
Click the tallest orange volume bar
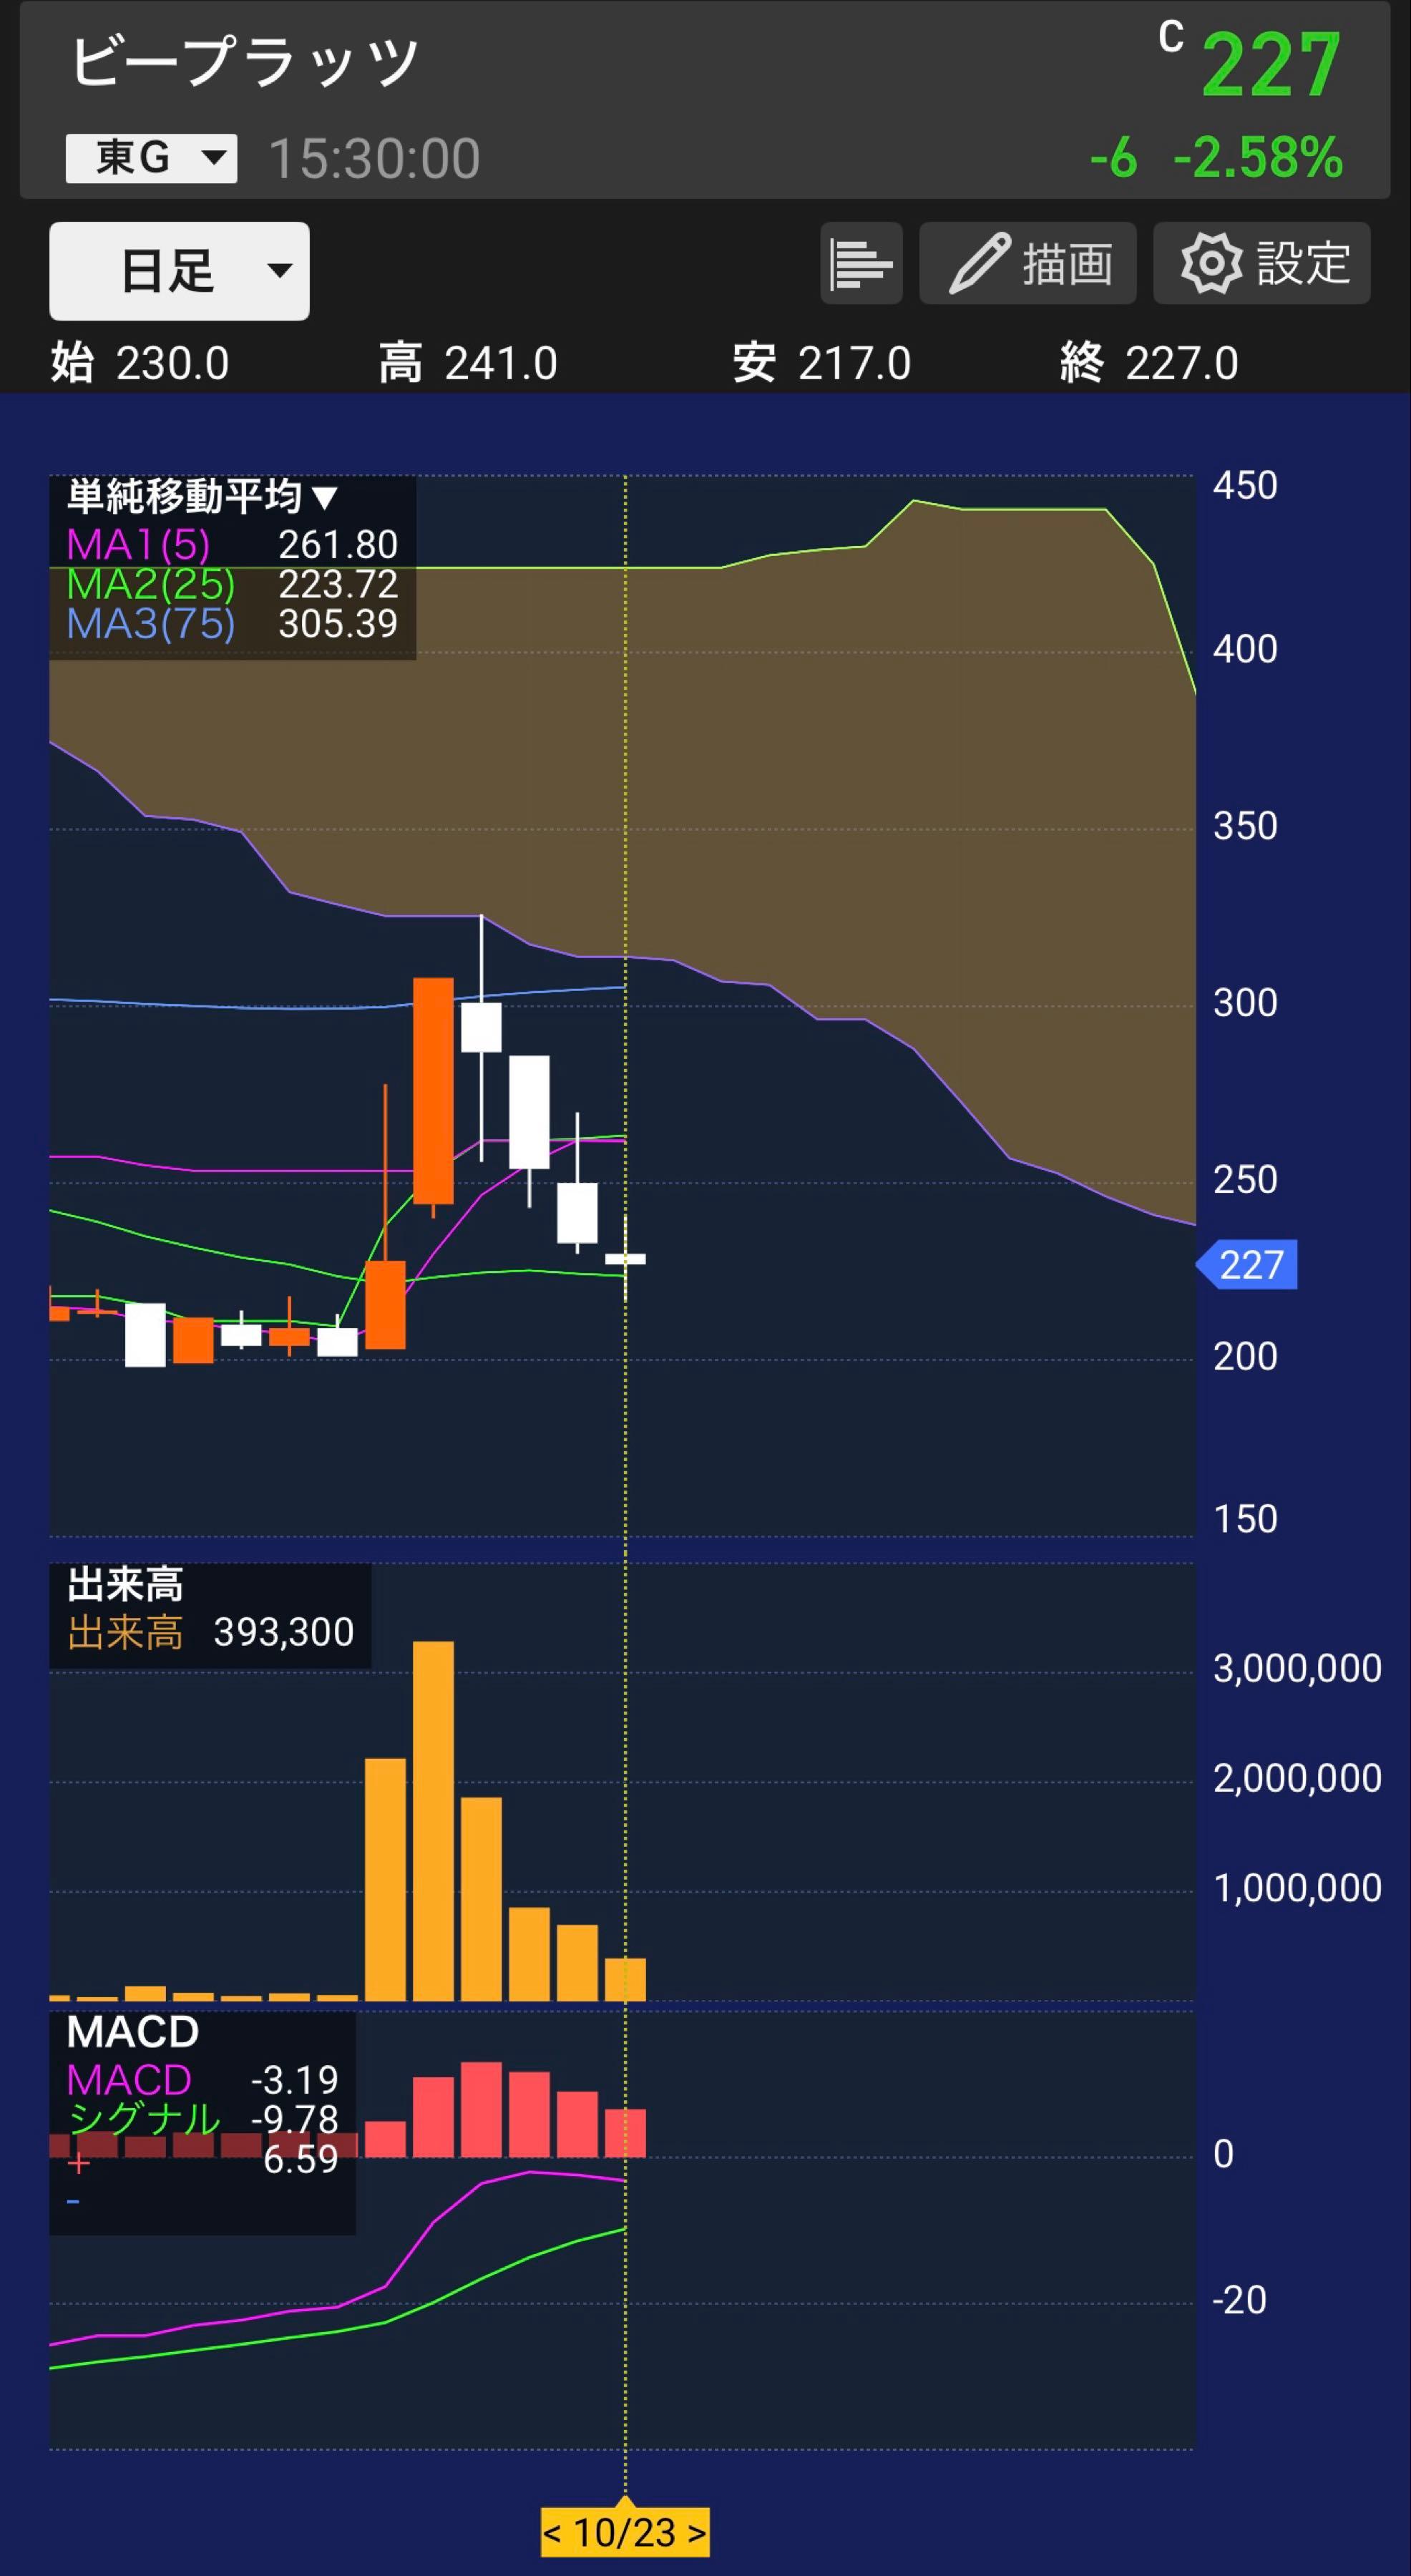433,1820
